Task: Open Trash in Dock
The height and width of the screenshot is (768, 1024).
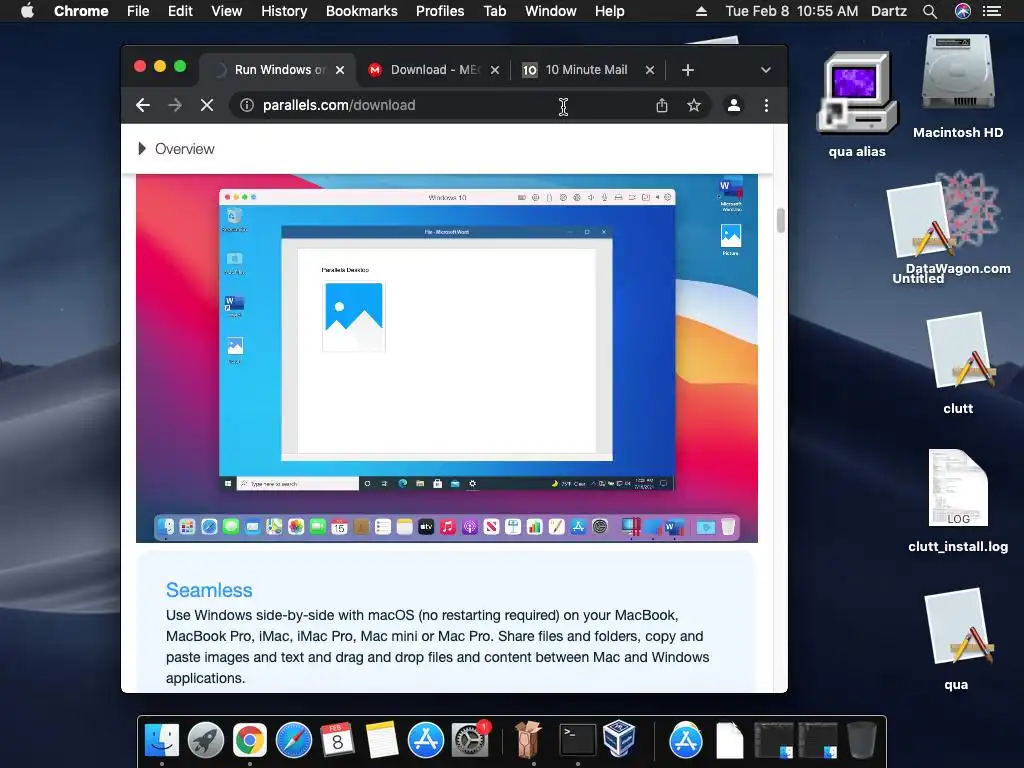Action: [x=861, y=740]
